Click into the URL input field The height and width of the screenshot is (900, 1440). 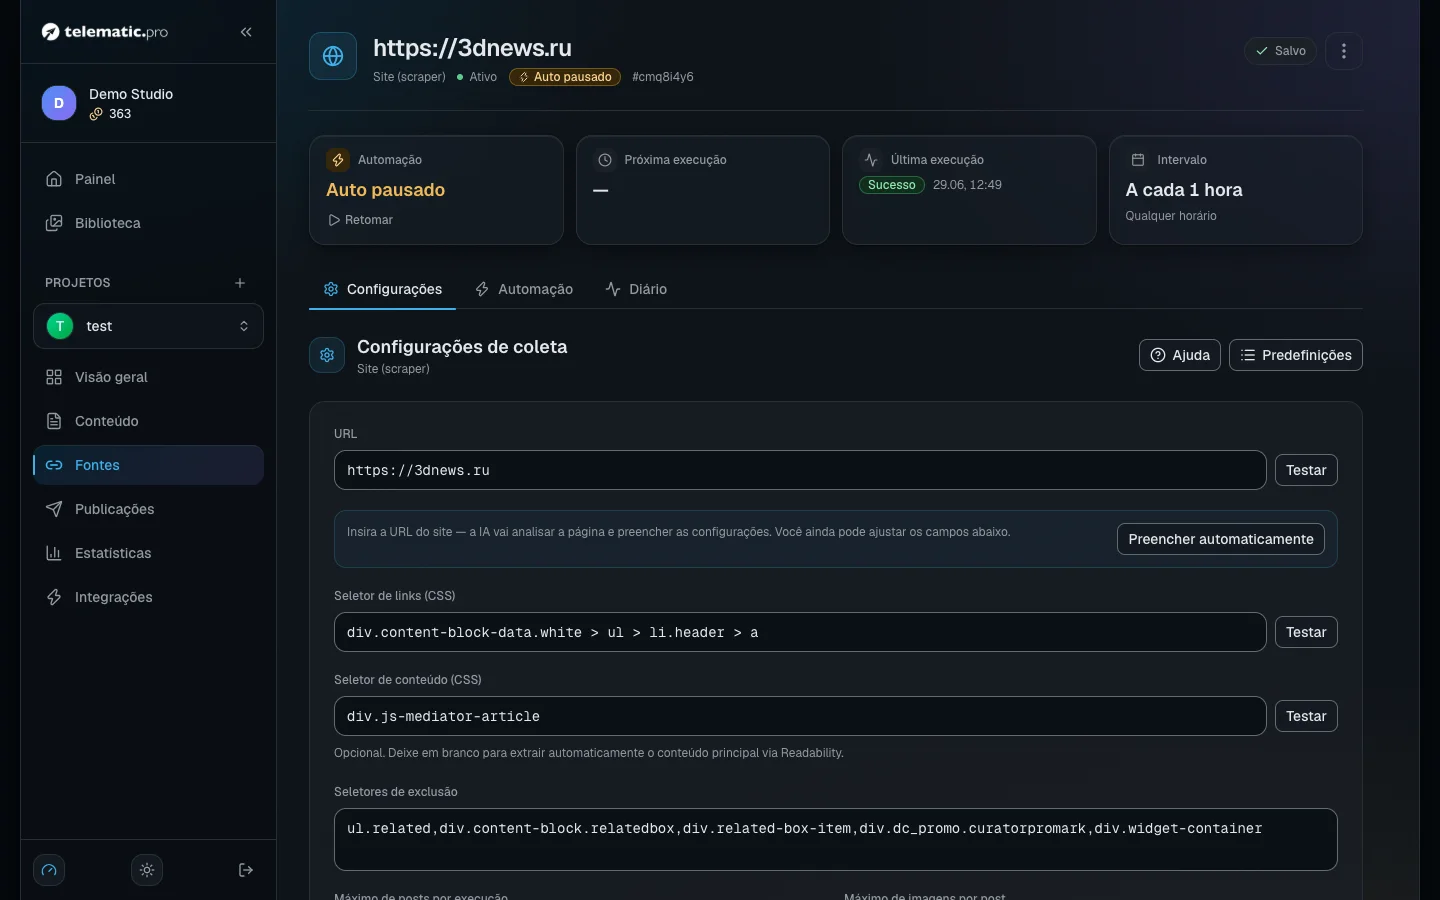point(800,470)
